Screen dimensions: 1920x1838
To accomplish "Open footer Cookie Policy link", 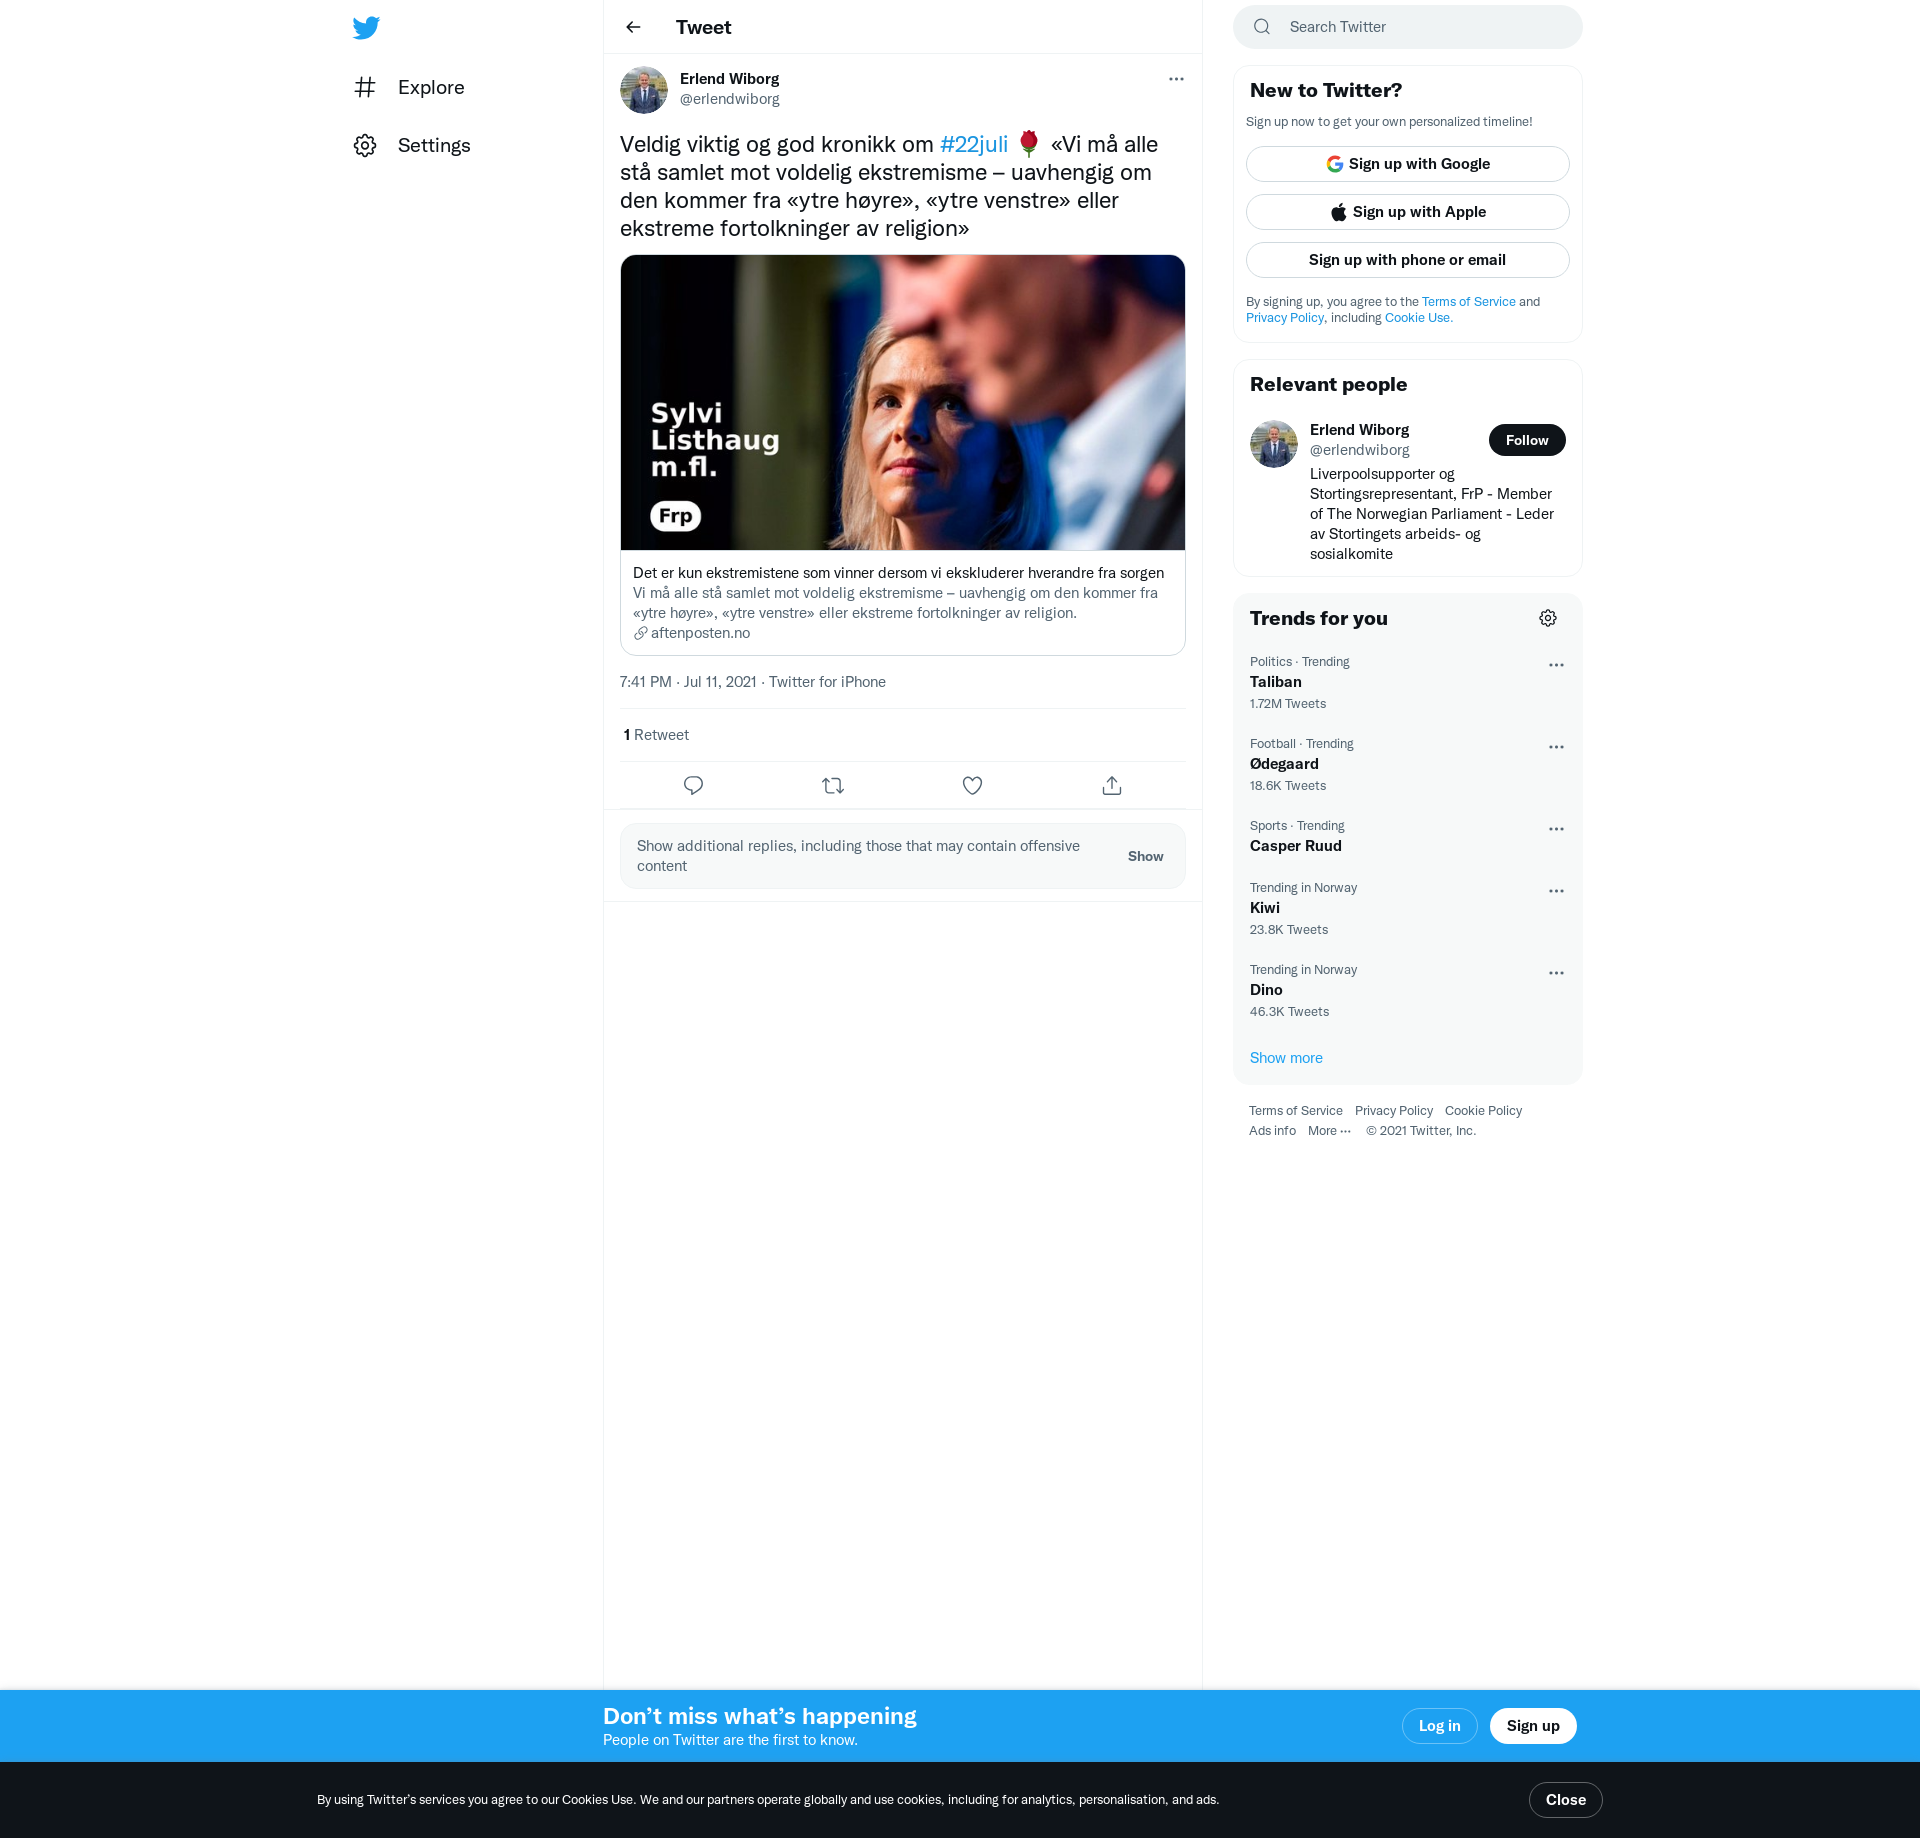I will [1483, 1111].
